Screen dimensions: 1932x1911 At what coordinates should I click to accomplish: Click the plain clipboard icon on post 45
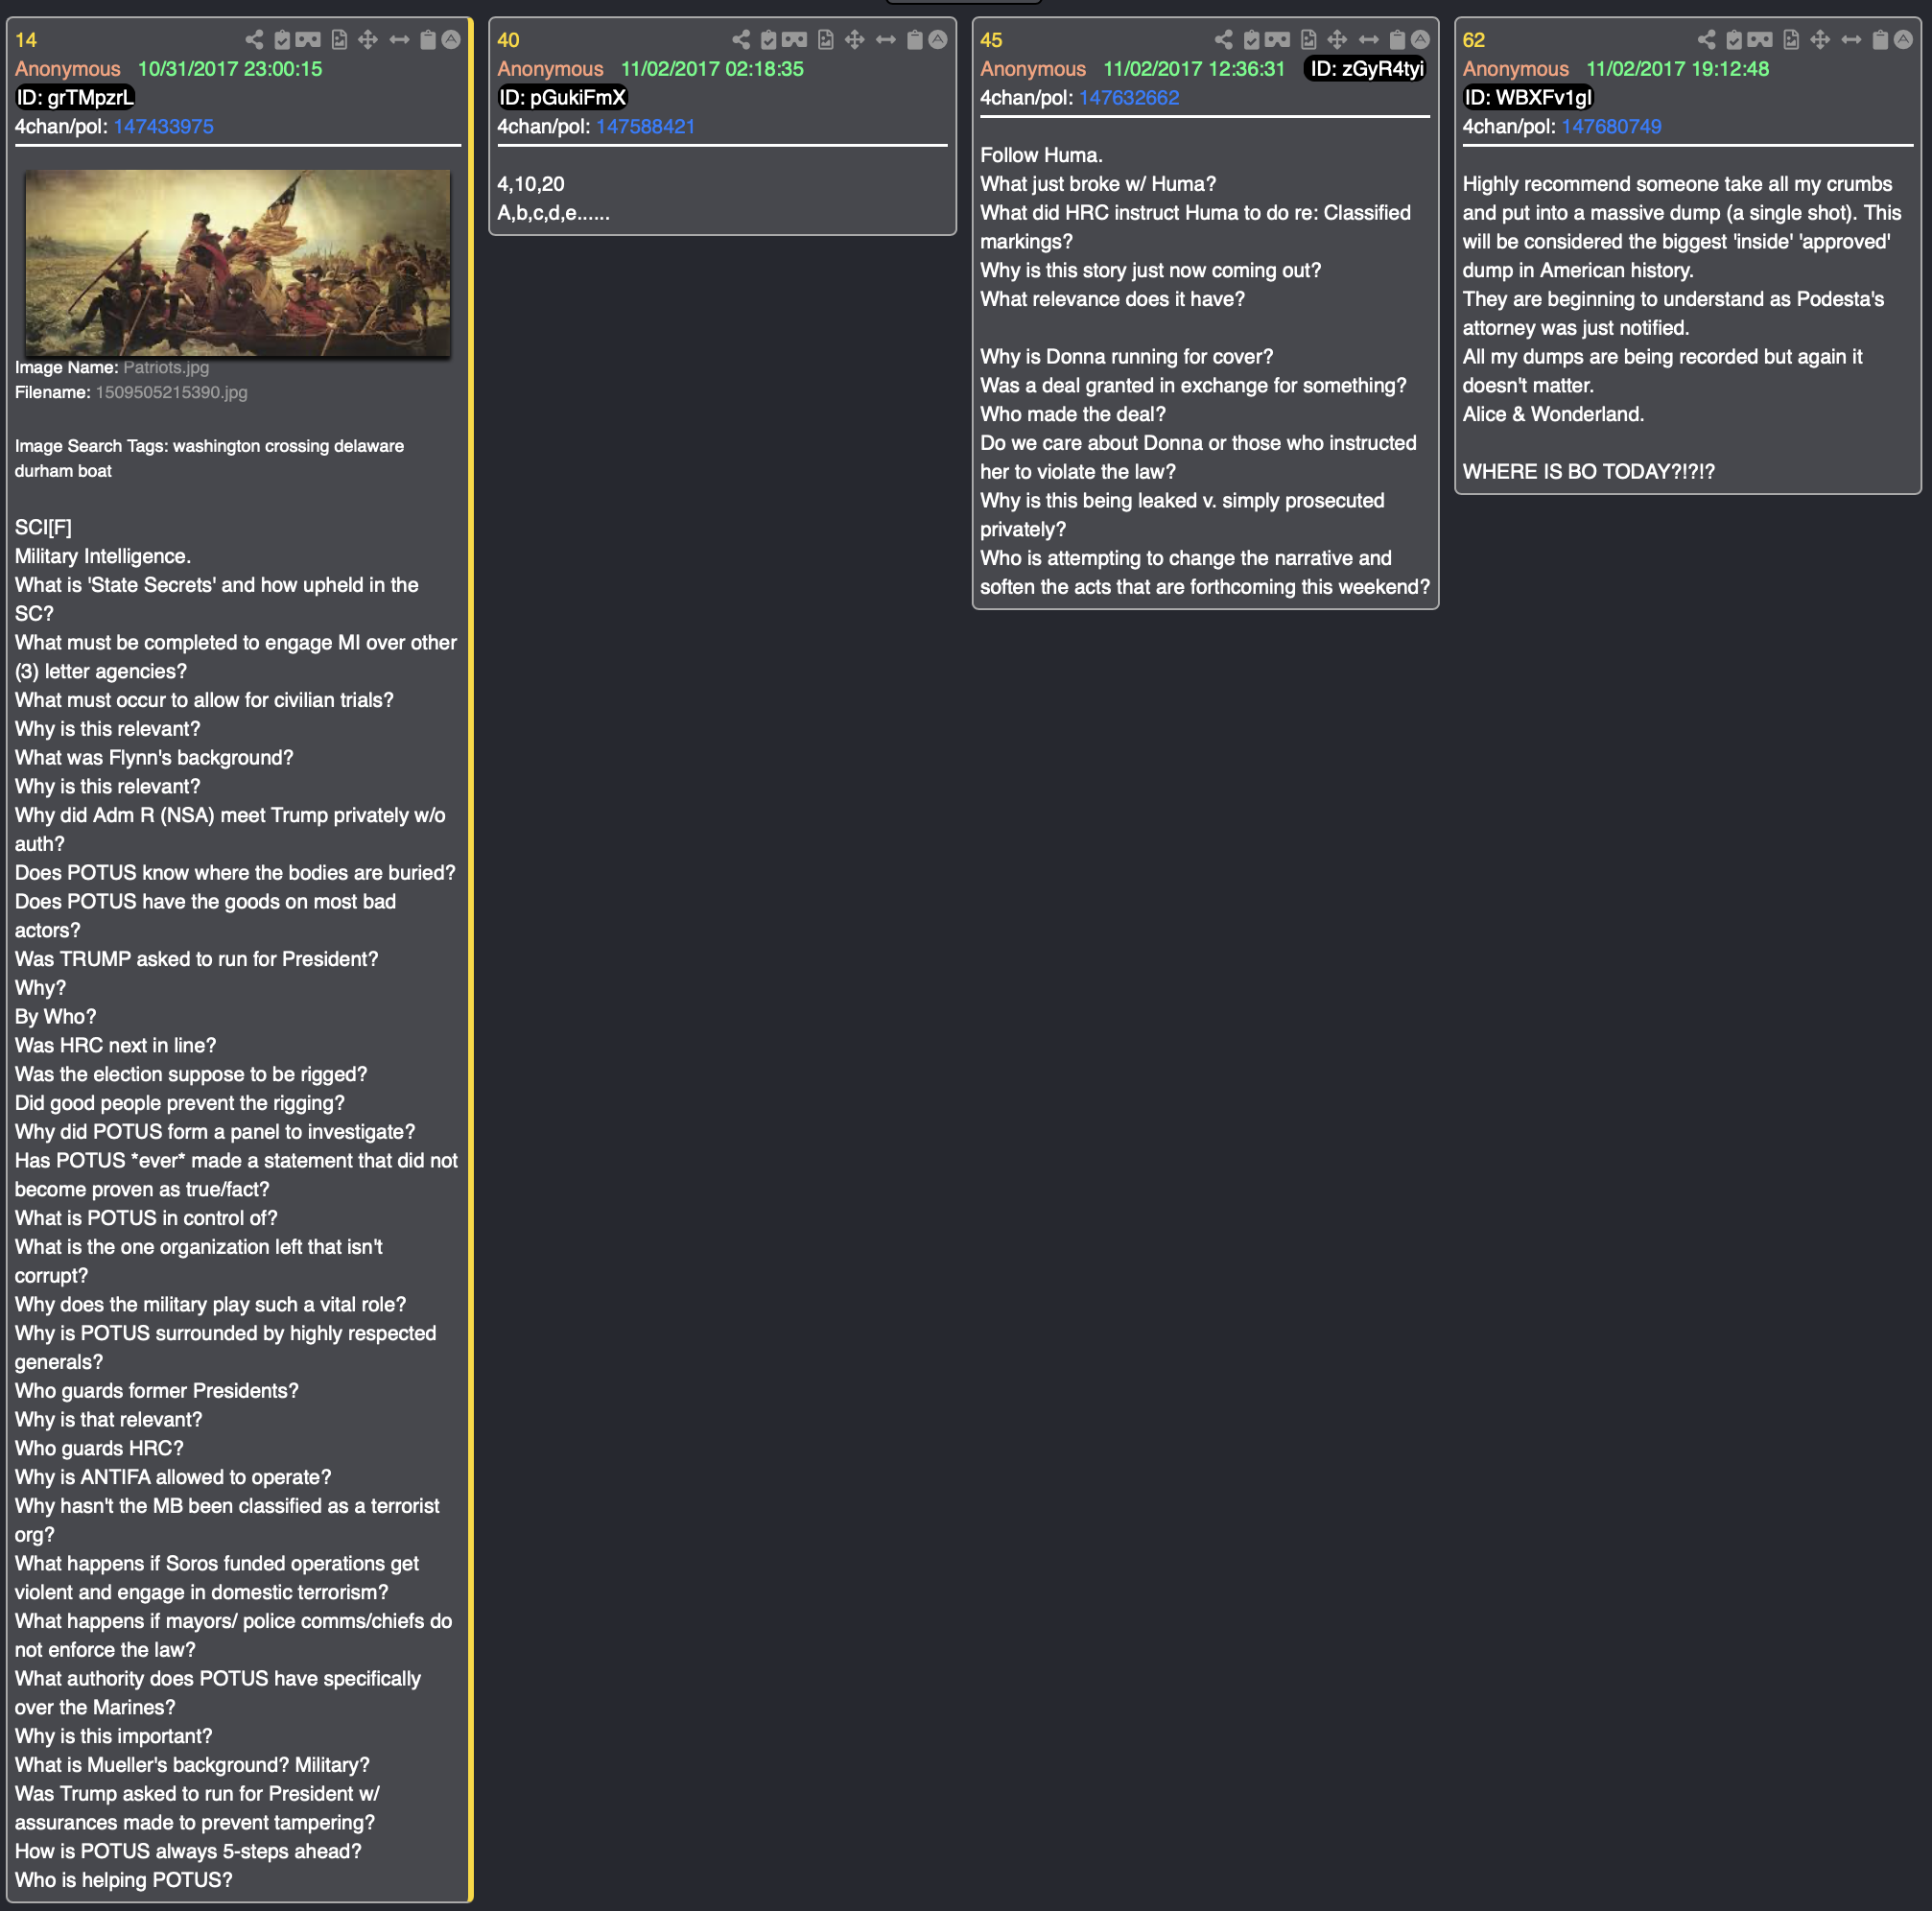point(1397,40)
